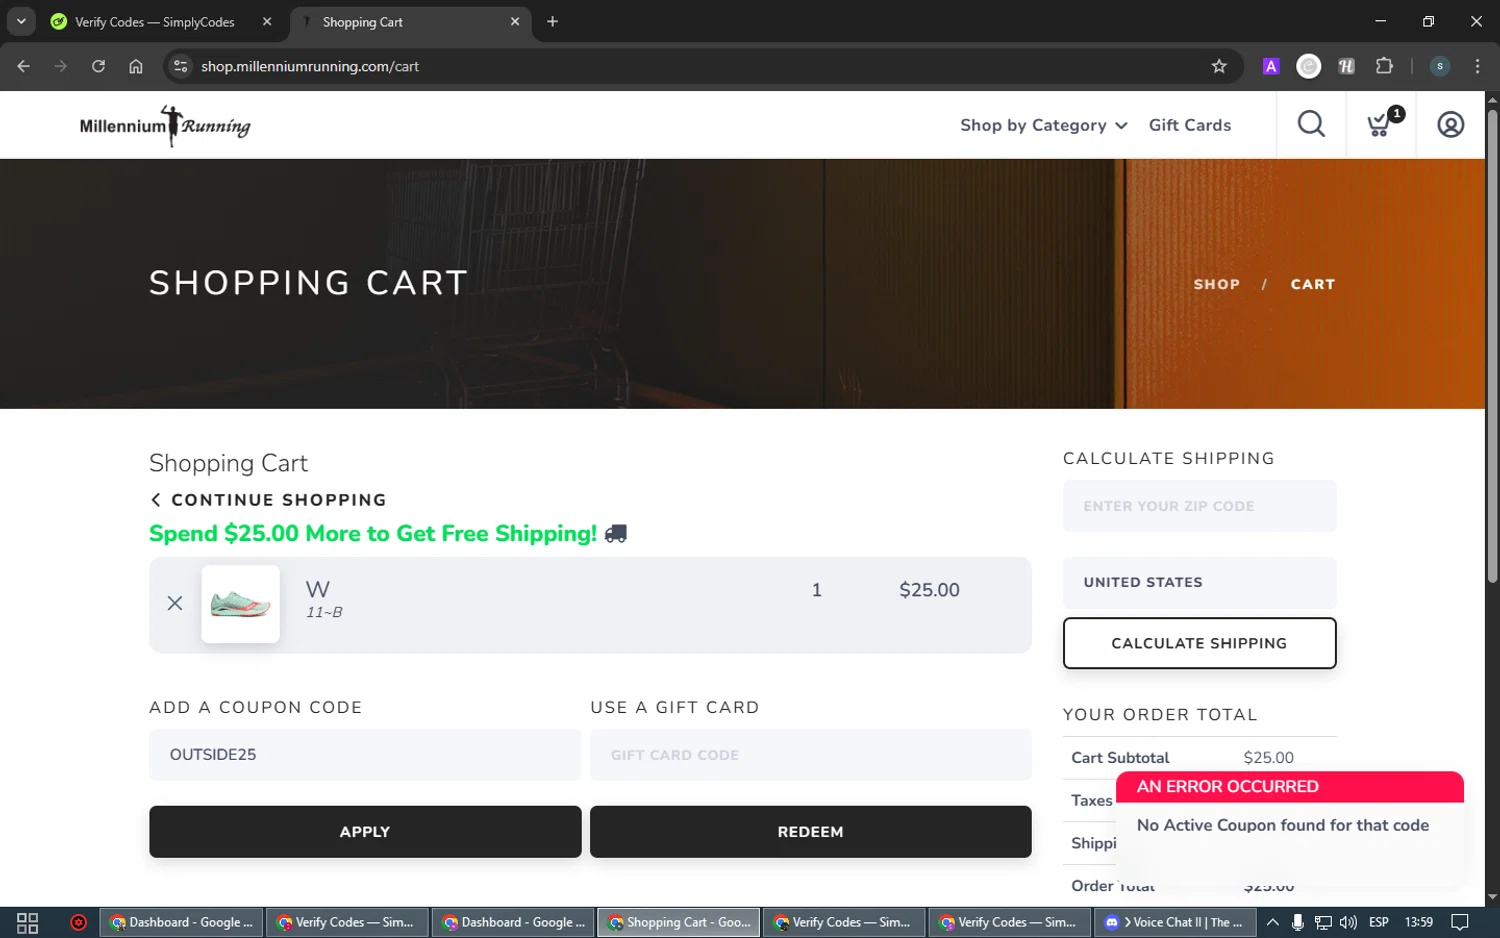
Task: Click the 13:59 taskbar clock
Action: [x=1418, y=922]
